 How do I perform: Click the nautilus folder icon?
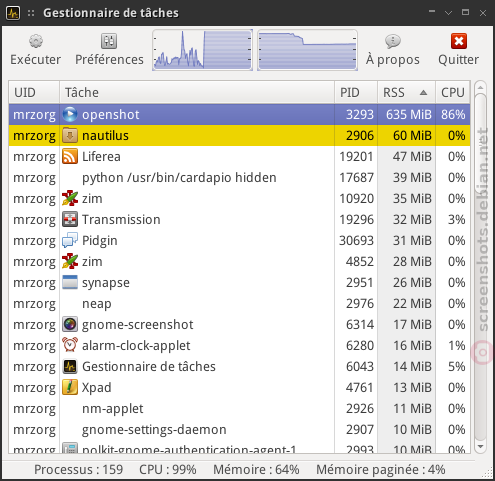coord(70,135)
